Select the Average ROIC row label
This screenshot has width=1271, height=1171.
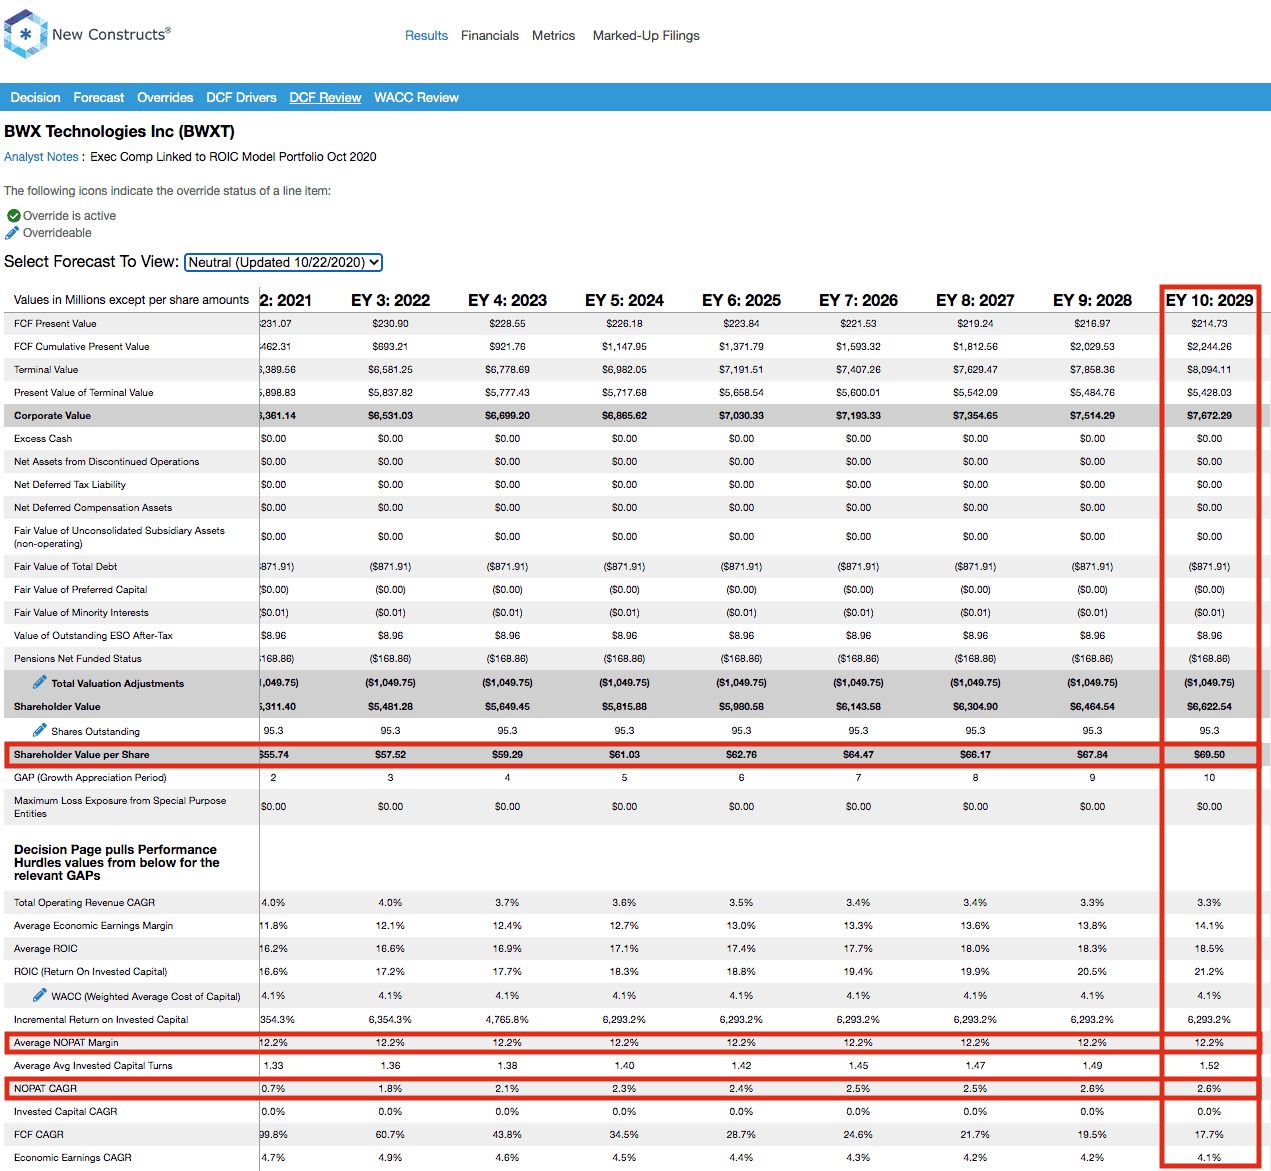tap(45, 949)
